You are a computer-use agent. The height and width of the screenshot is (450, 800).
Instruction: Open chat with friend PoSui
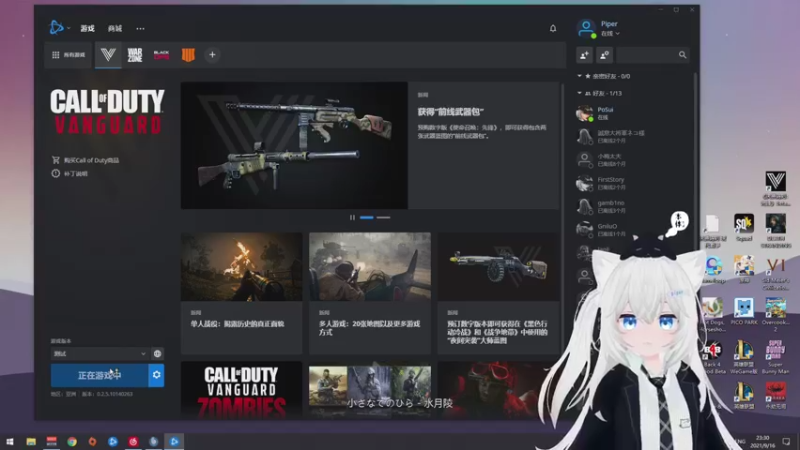coord(633,113)
